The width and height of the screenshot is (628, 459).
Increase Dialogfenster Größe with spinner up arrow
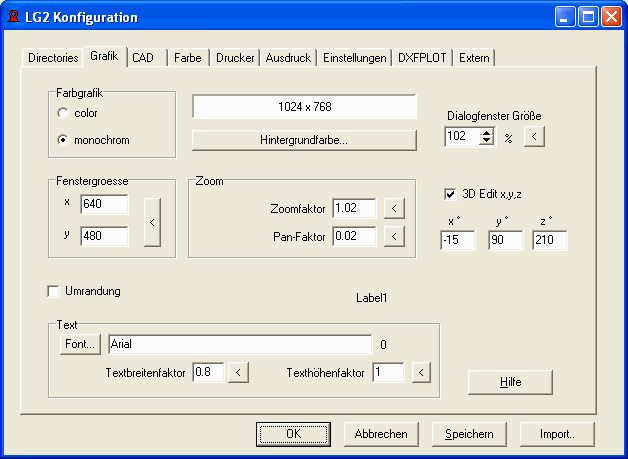(487, 133)
